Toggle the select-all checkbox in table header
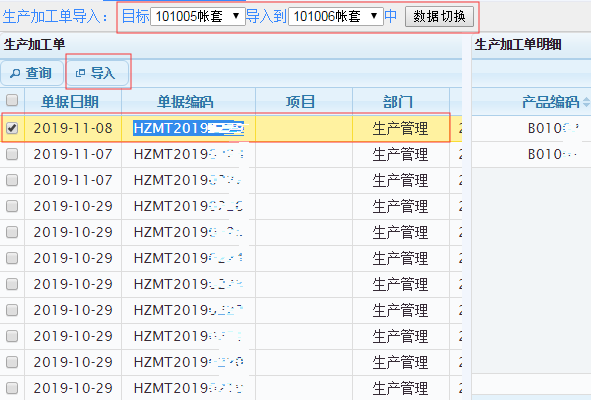 (12, 100)
